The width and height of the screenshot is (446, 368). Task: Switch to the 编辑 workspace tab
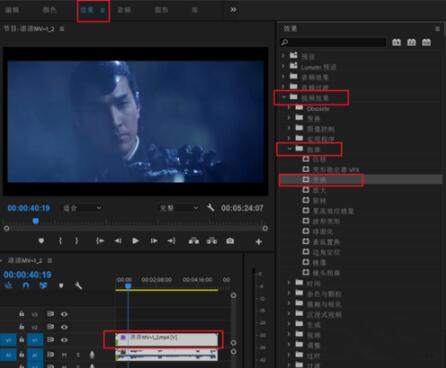[x=12, y=10]
